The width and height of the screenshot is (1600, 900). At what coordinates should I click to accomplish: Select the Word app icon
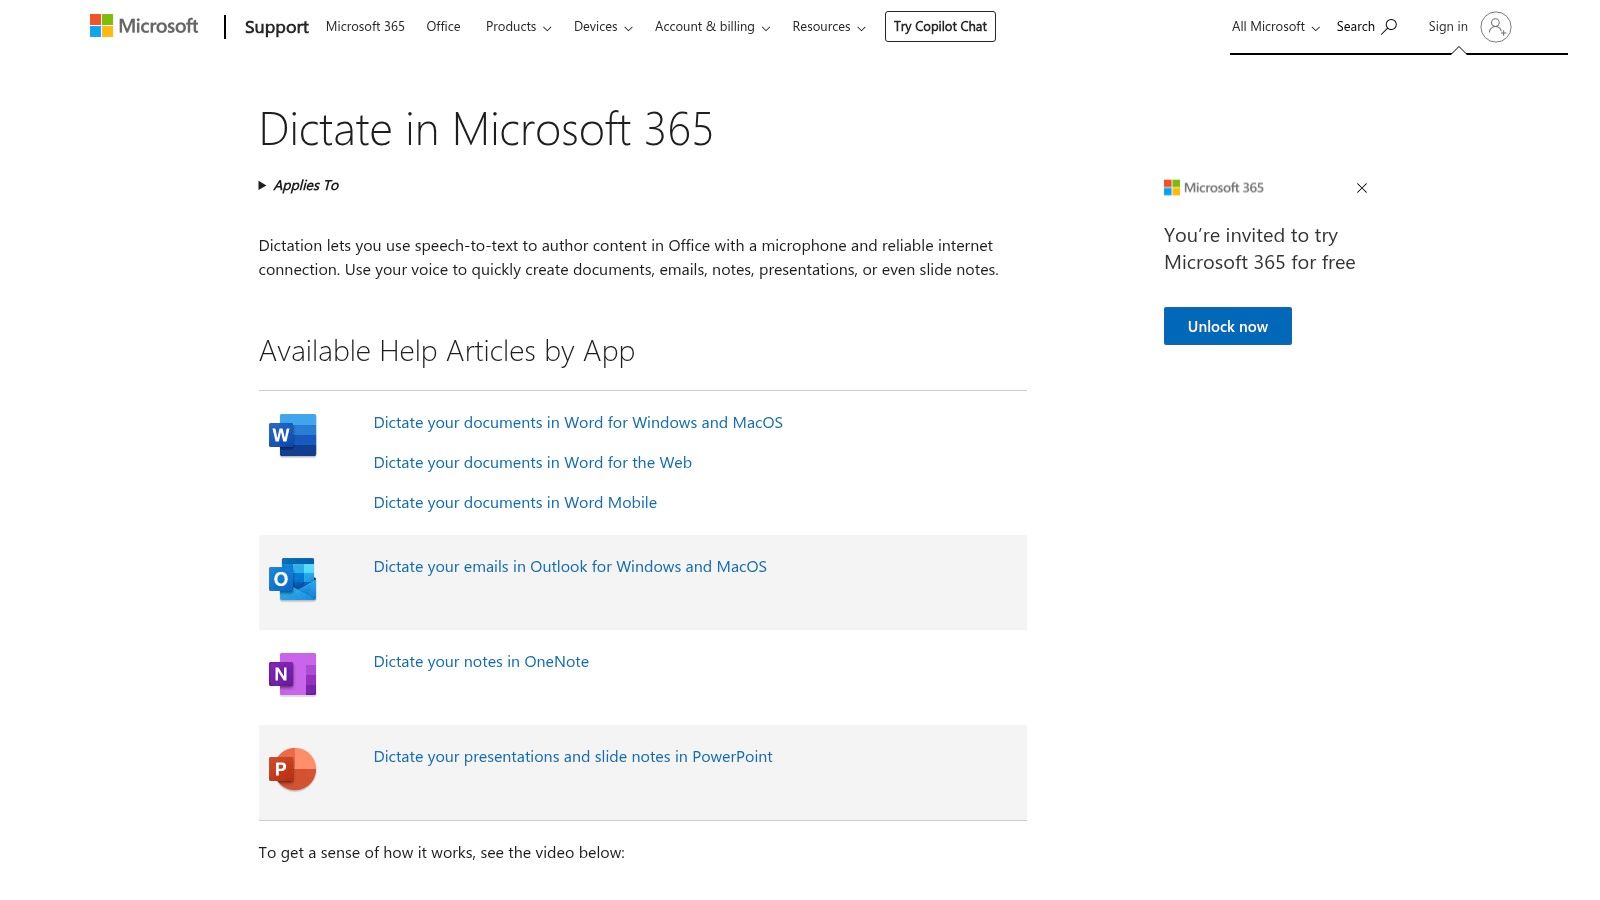pyautogui.click(x=291, y=435)
